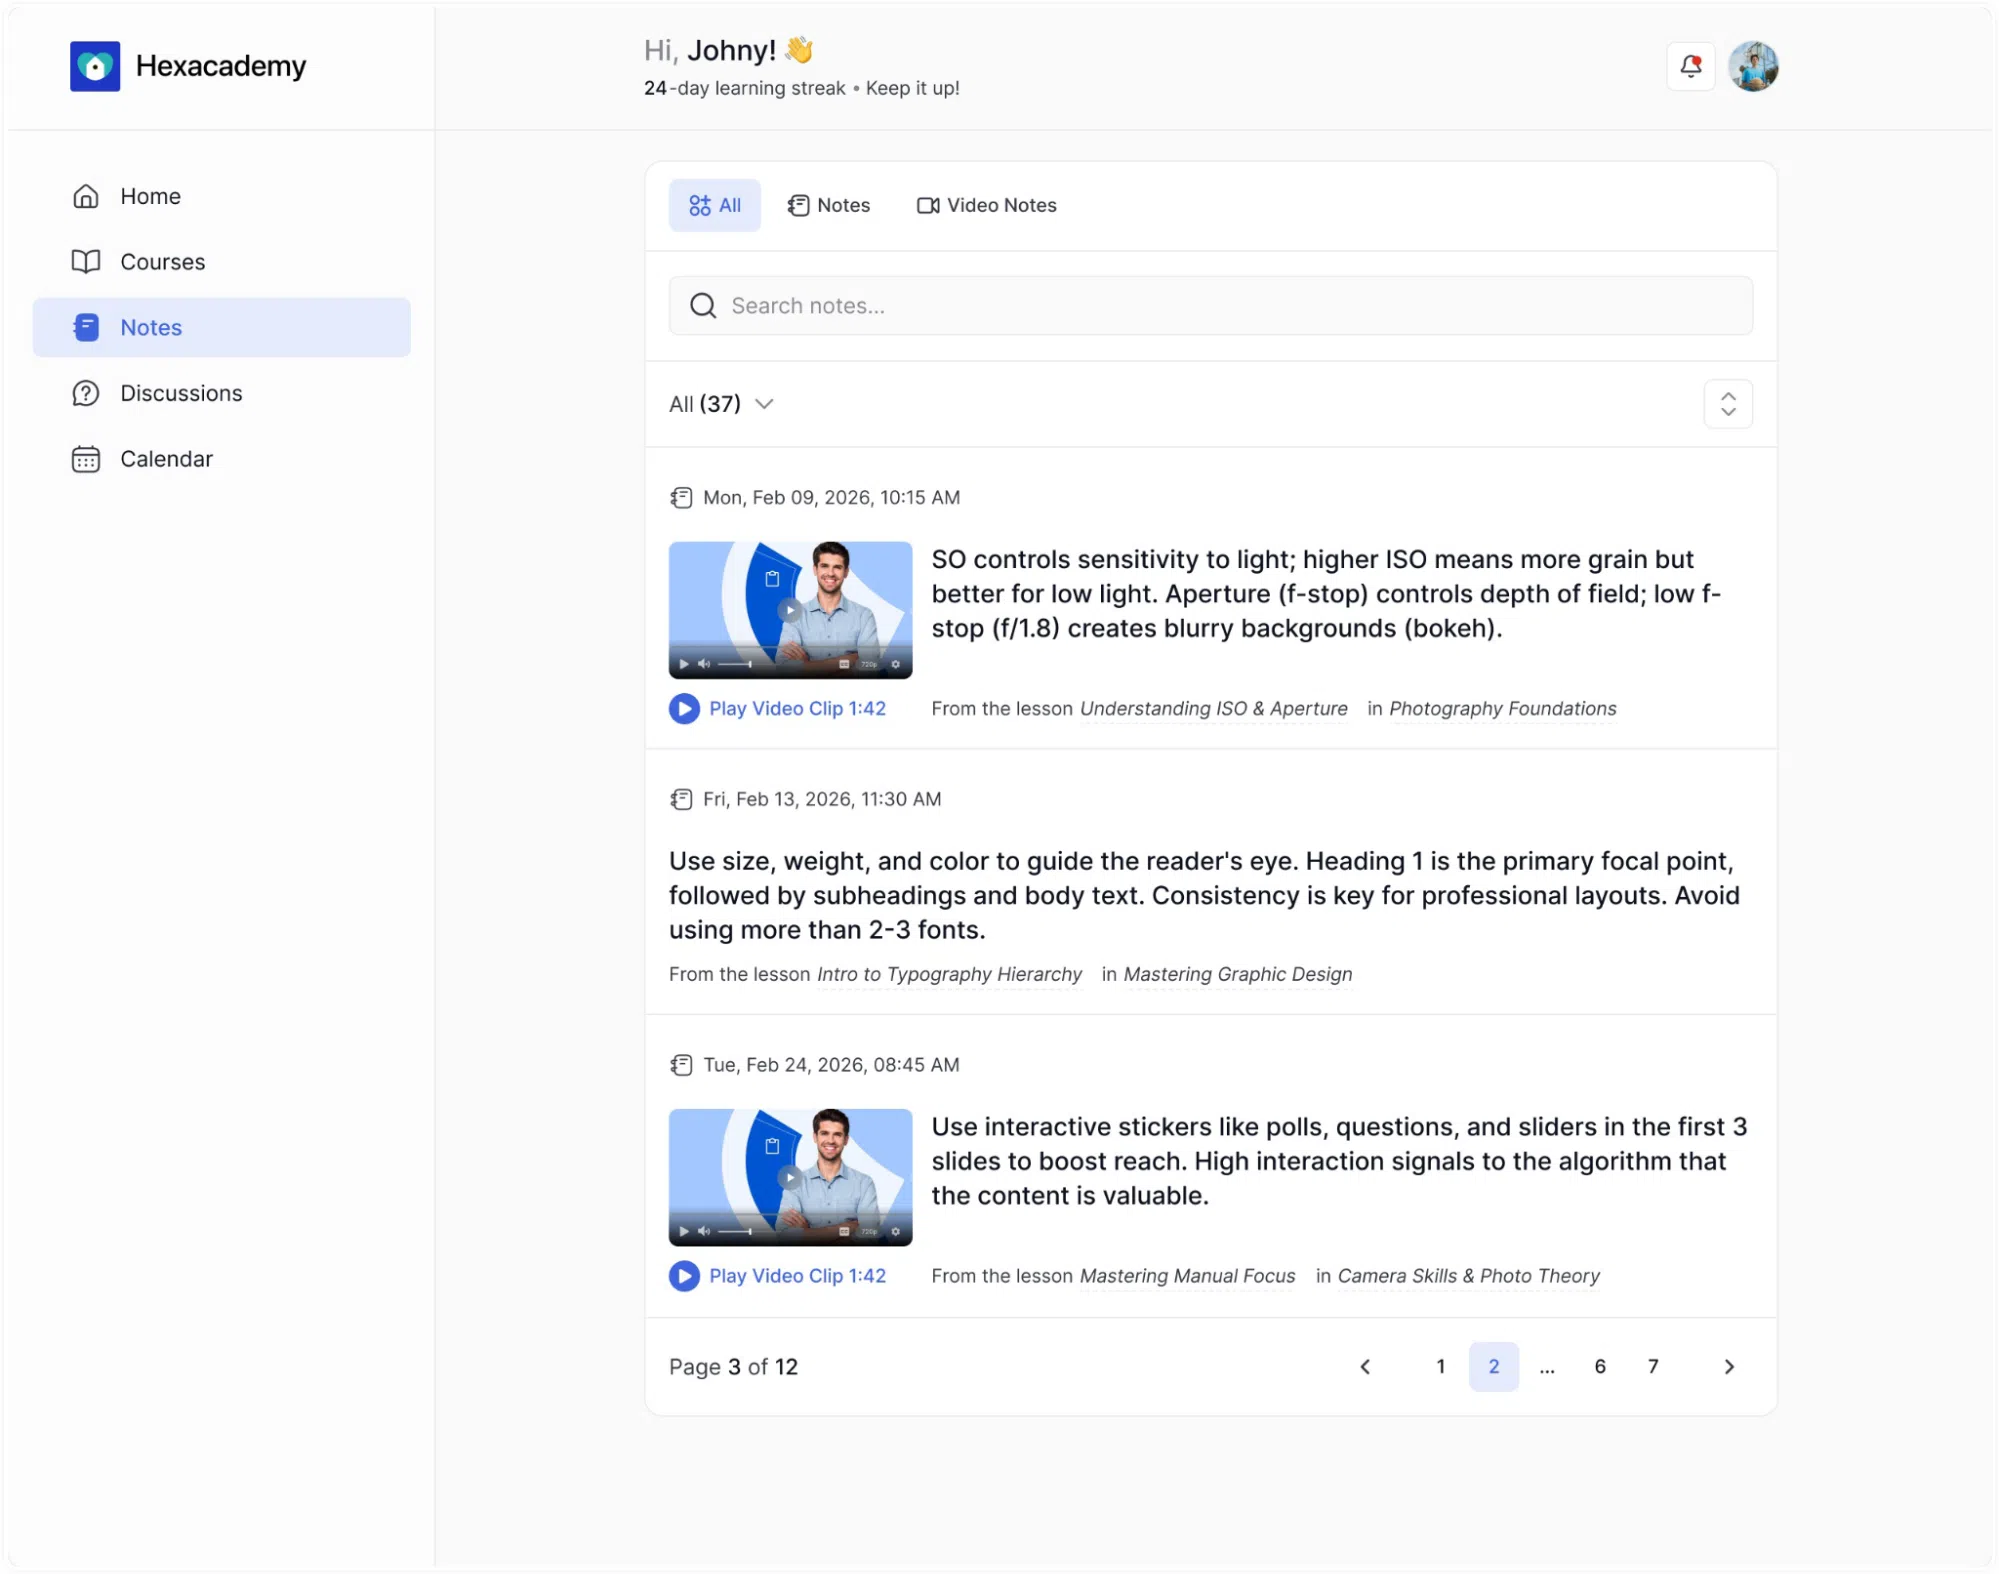Click the All tab grid icon
Image resolution: width=1999 pixels, height=1575 pixels.
point(700,205)
